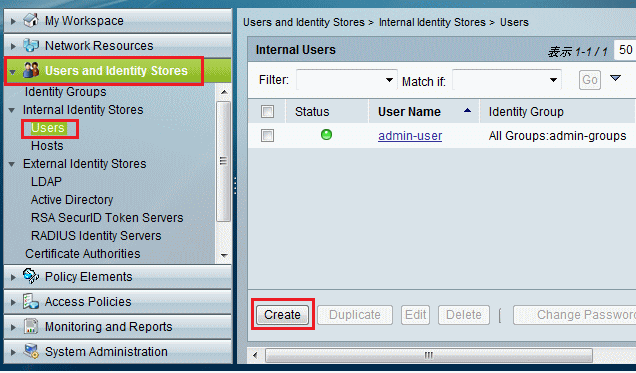The width and height of the screenshot is (636, 373).
Task: Toggle the select-all checkbox in table header
Action: click(267, 111)
